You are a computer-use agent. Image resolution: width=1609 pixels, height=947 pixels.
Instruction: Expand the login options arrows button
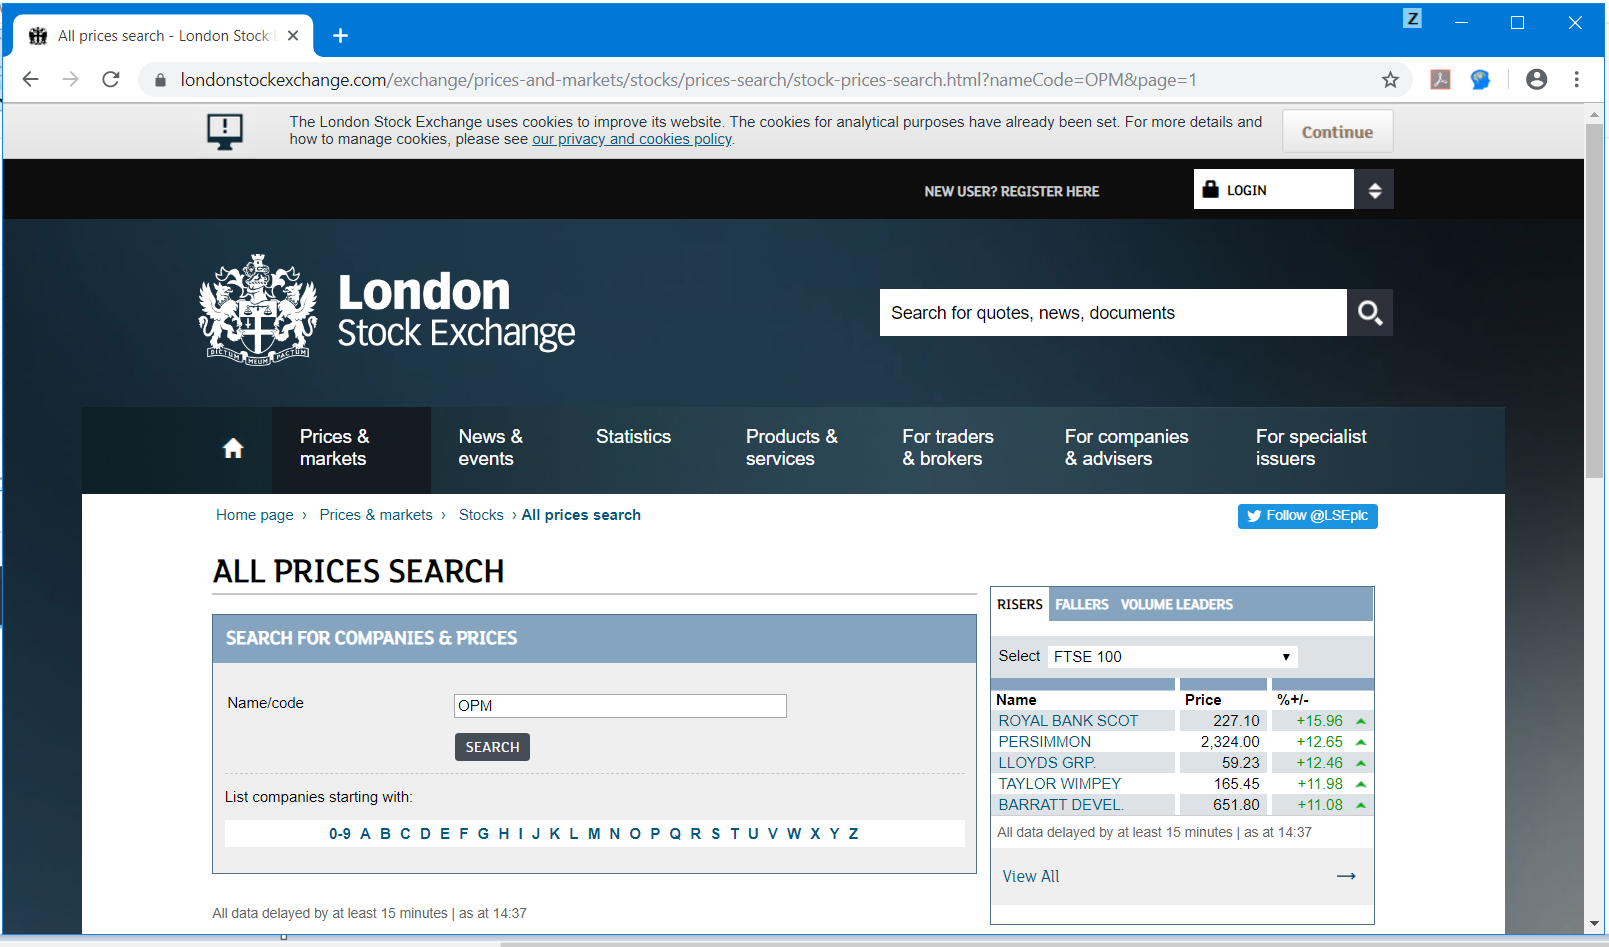[1374, 190]
